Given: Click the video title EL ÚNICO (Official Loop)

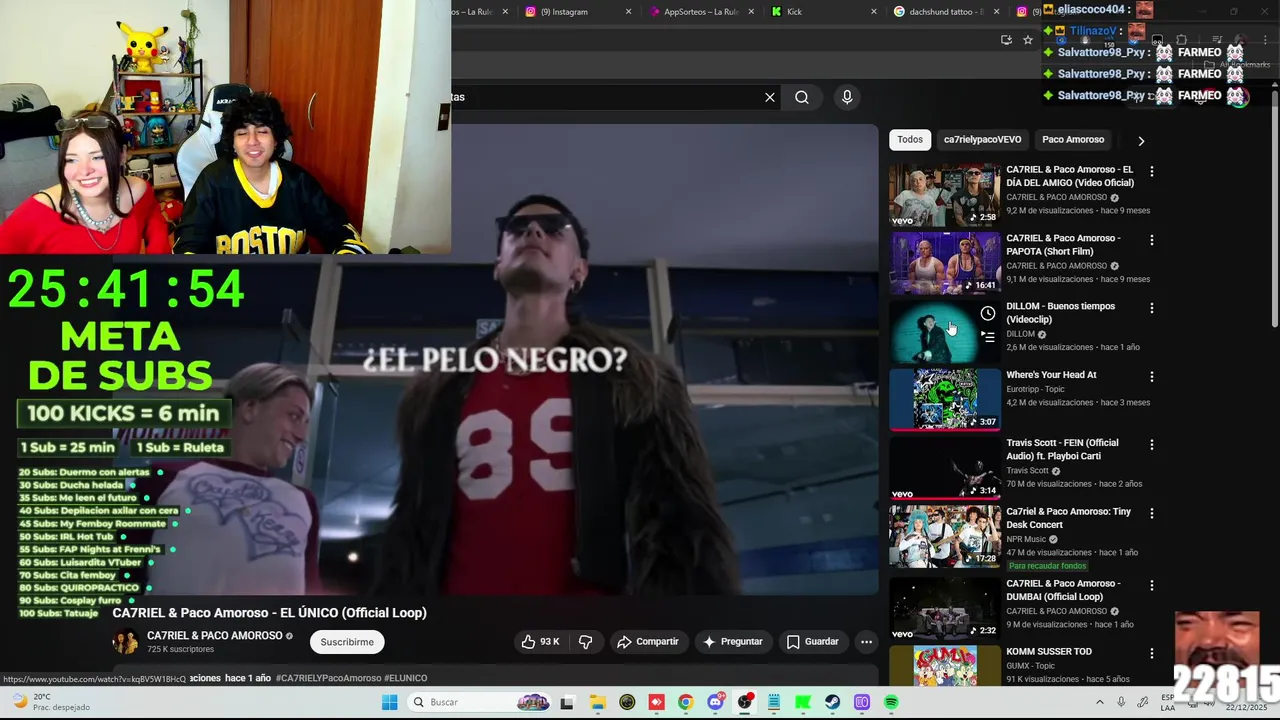Looking at the screenshot, I should (x=269, y=613).
